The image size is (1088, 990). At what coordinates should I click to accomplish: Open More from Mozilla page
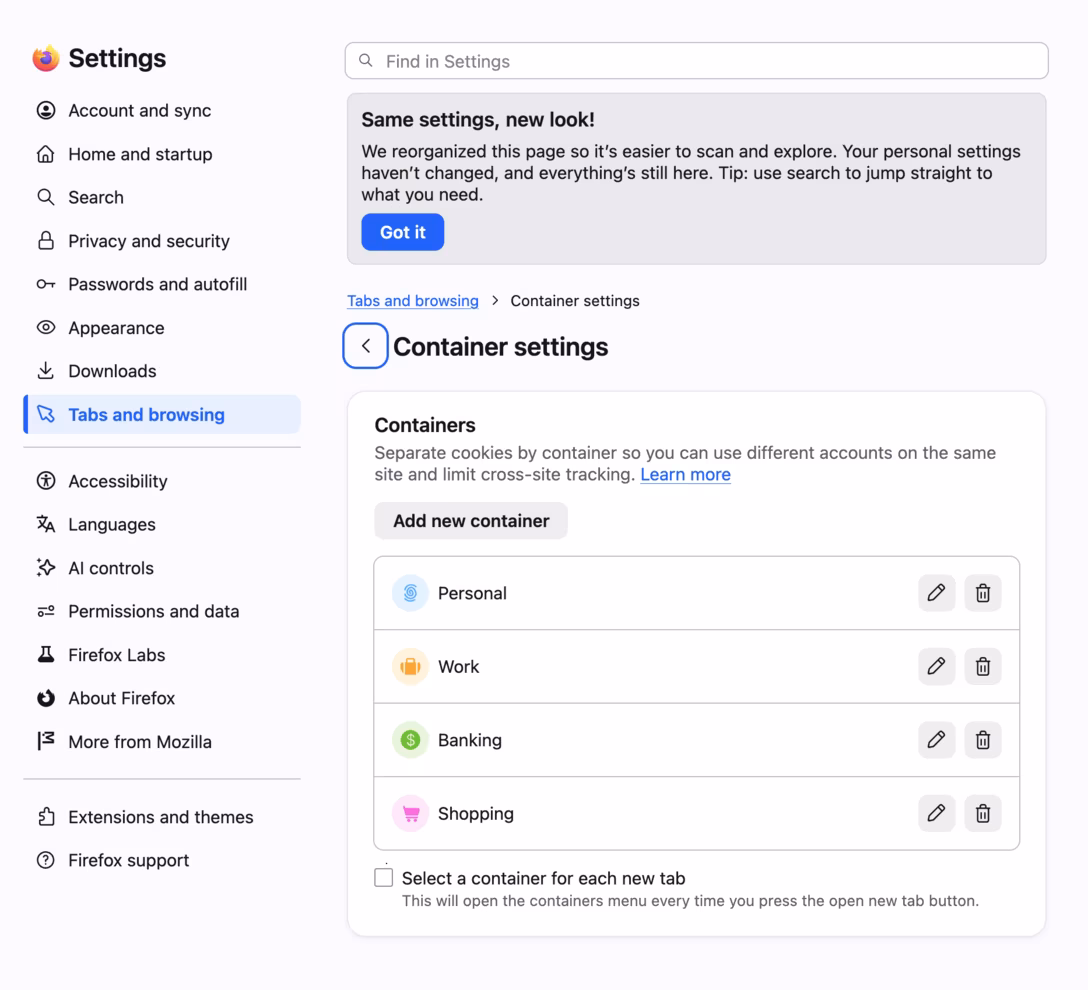[x=162, y=742]
